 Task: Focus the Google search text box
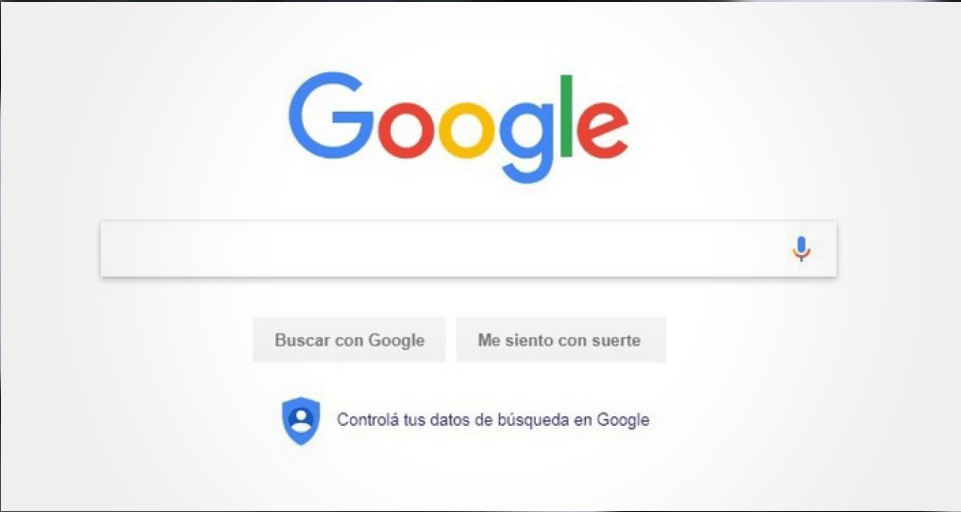469,248
